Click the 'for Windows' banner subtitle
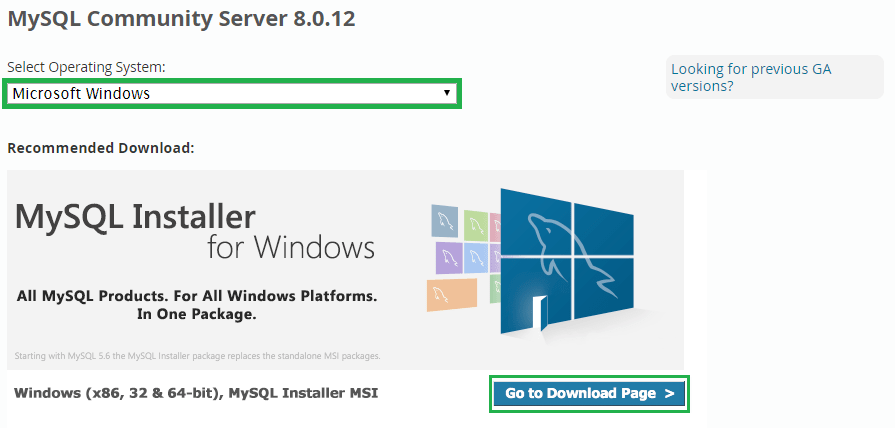Viewport: 895px width, 428px height. click(291, 247)
